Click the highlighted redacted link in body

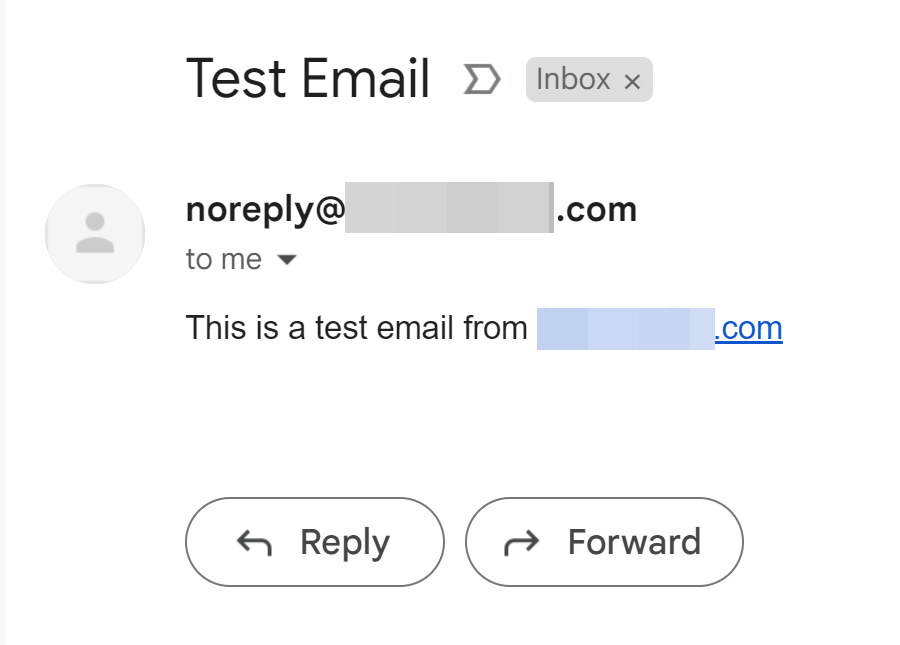click(626, 329)
